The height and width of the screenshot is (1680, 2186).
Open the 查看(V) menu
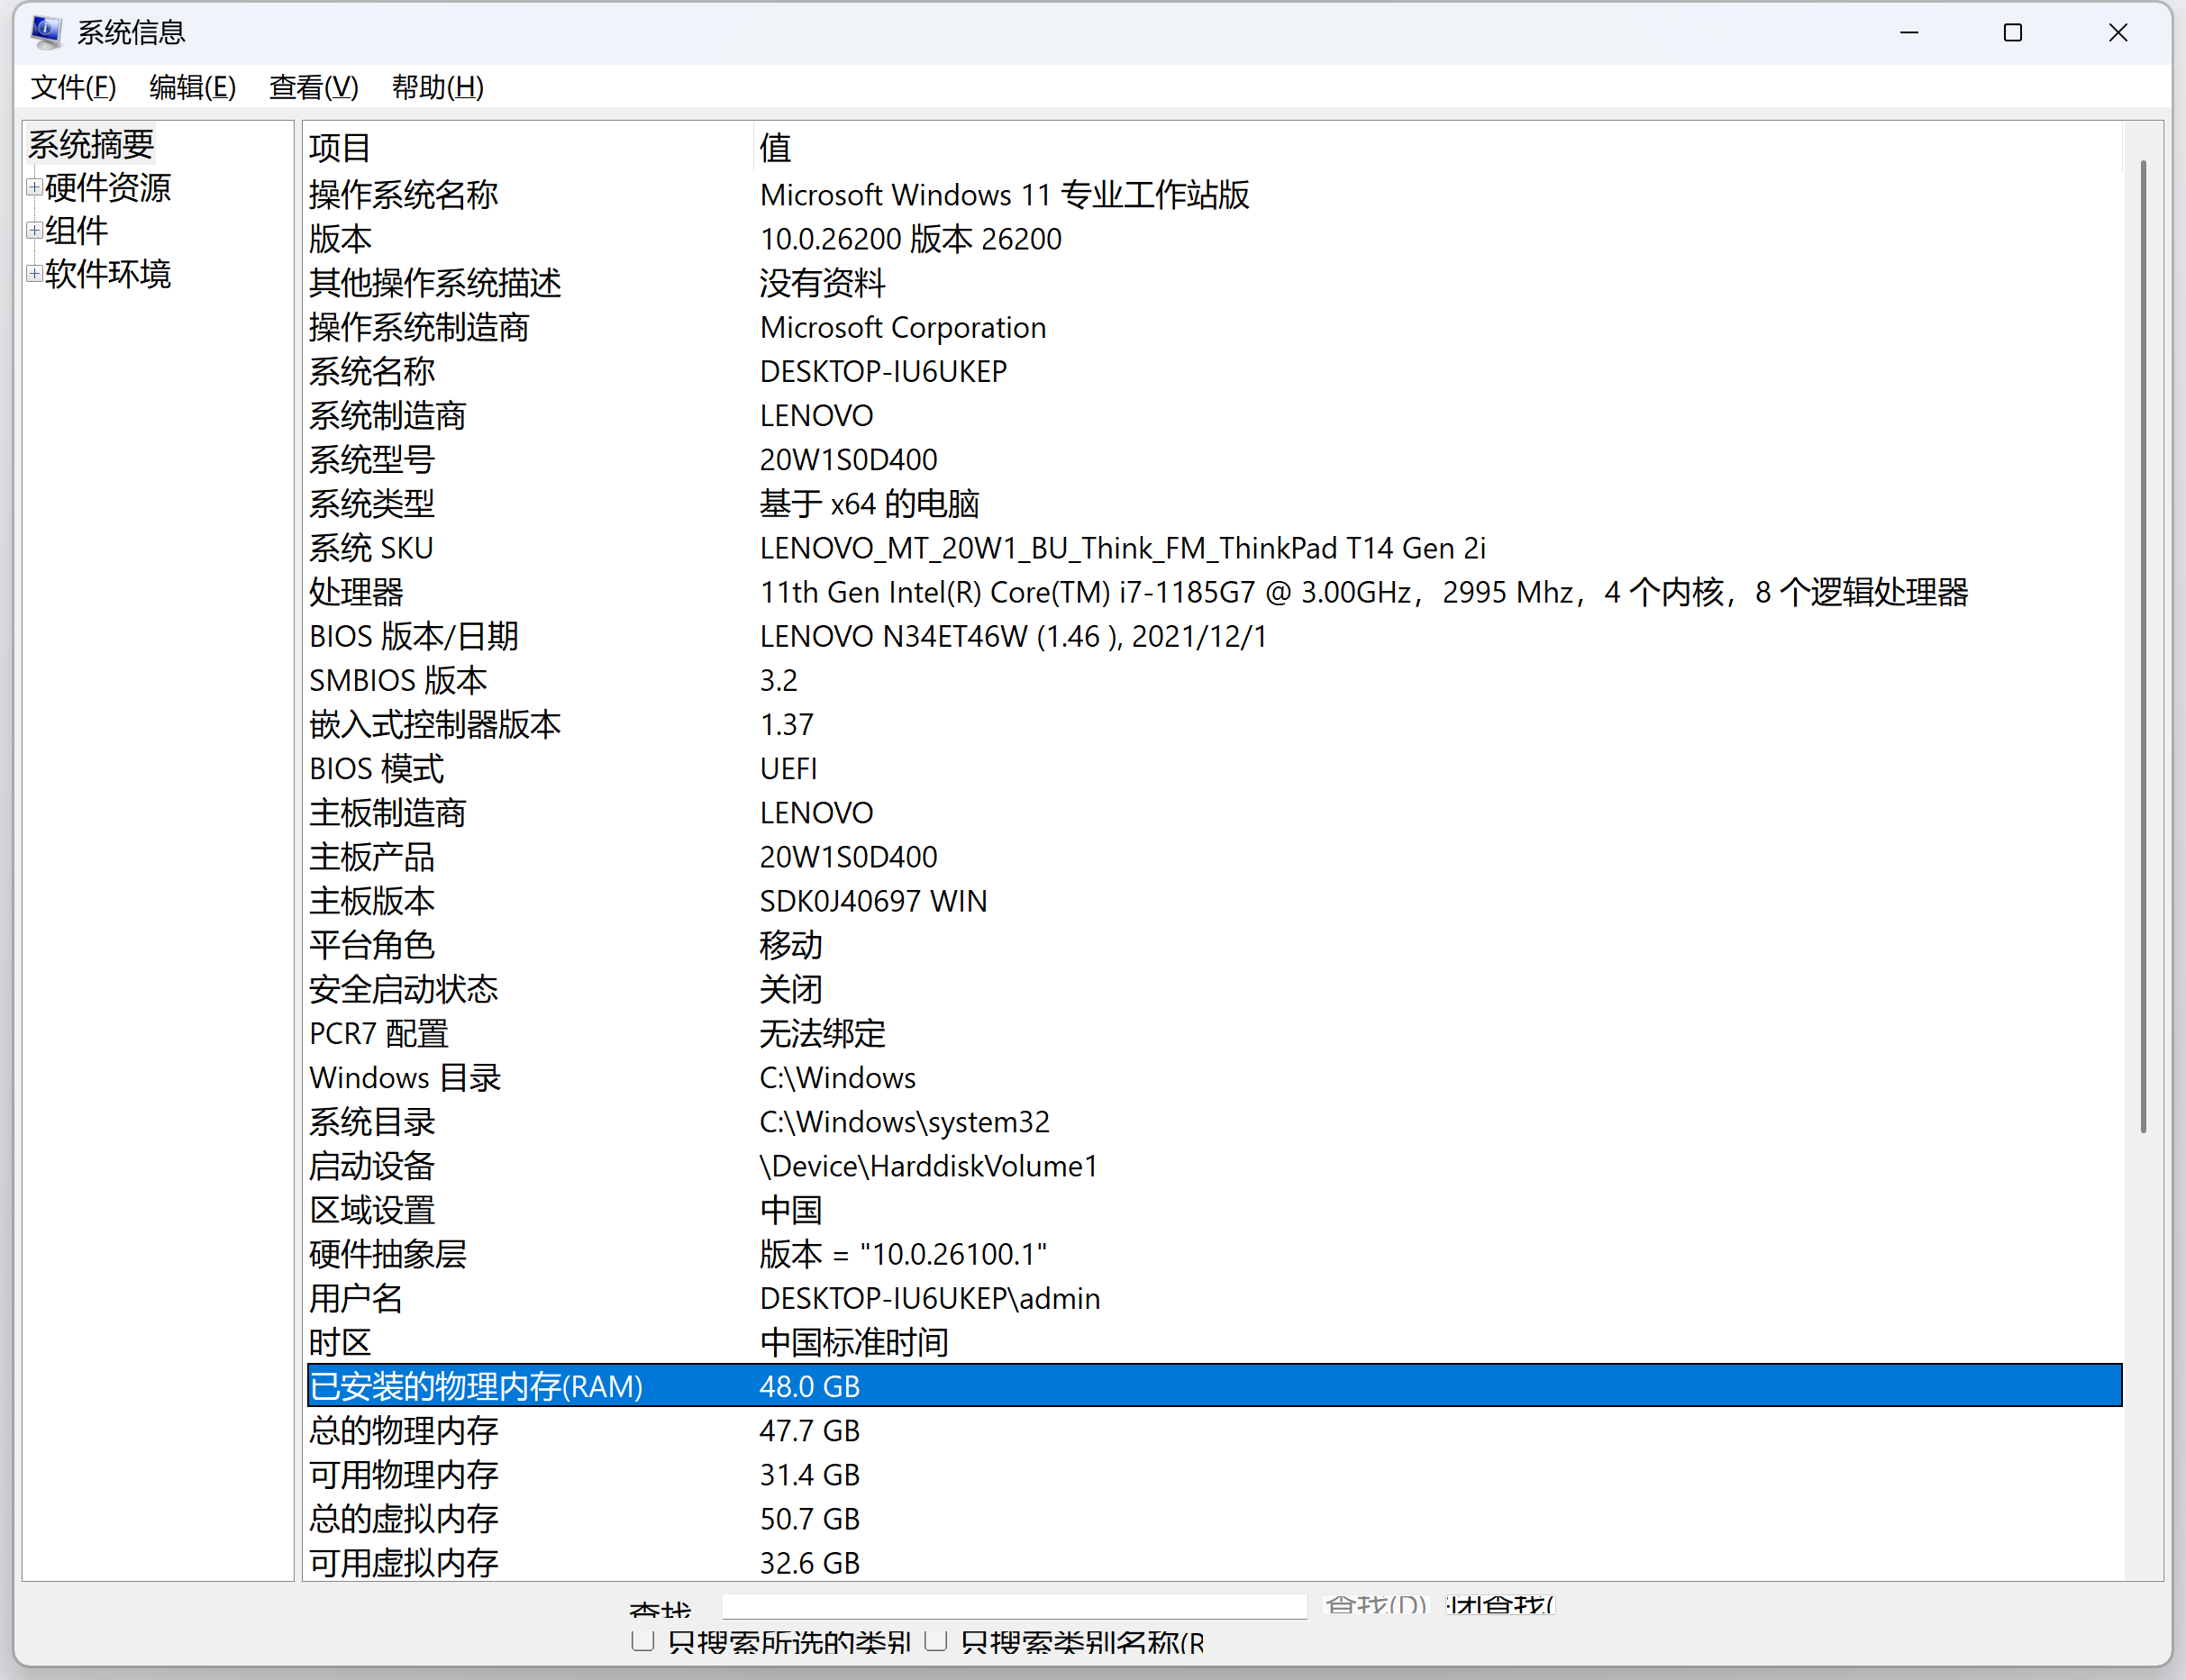(313, 88)
